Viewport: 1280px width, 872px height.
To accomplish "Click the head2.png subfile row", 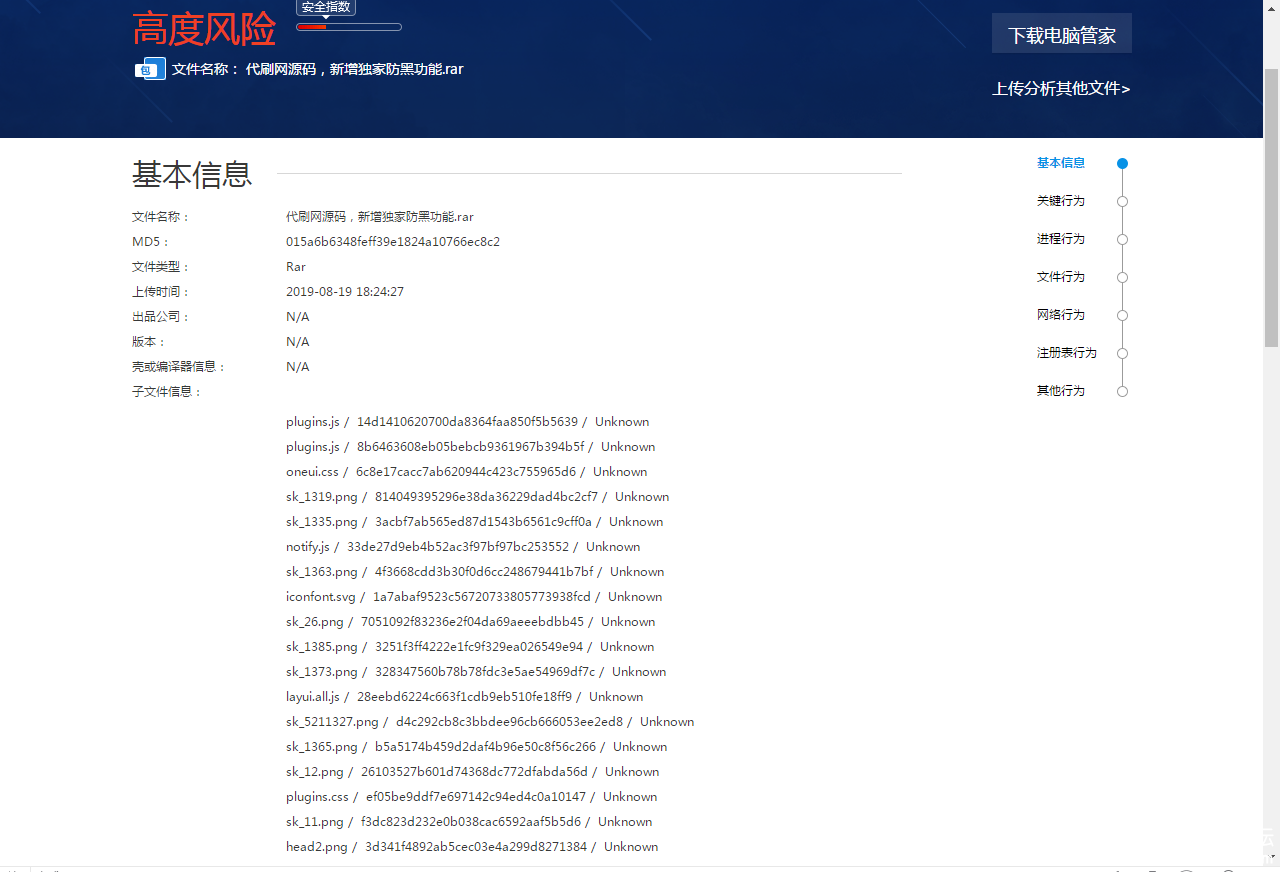I will 472,847.
